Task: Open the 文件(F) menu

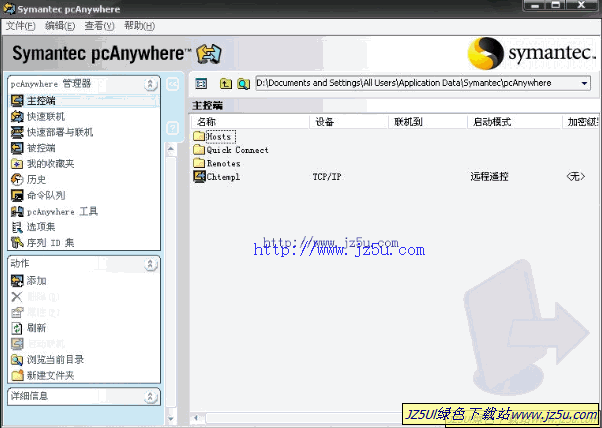Action: click(x=21, y=26)
